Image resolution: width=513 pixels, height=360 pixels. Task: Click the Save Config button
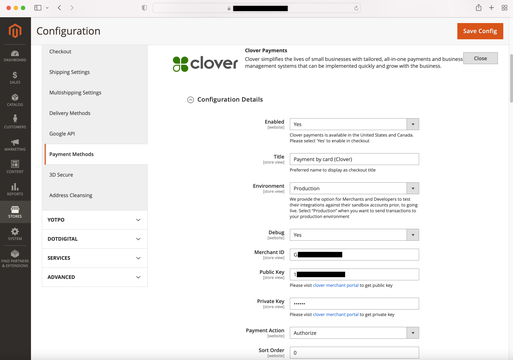480,31
